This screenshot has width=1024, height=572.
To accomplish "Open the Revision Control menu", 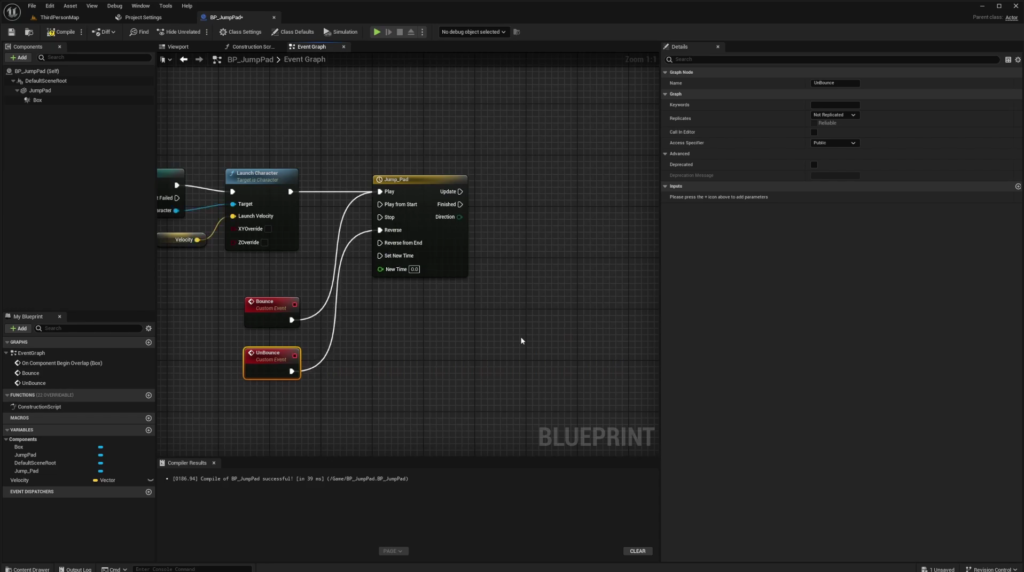I will (x=991, y=569).
